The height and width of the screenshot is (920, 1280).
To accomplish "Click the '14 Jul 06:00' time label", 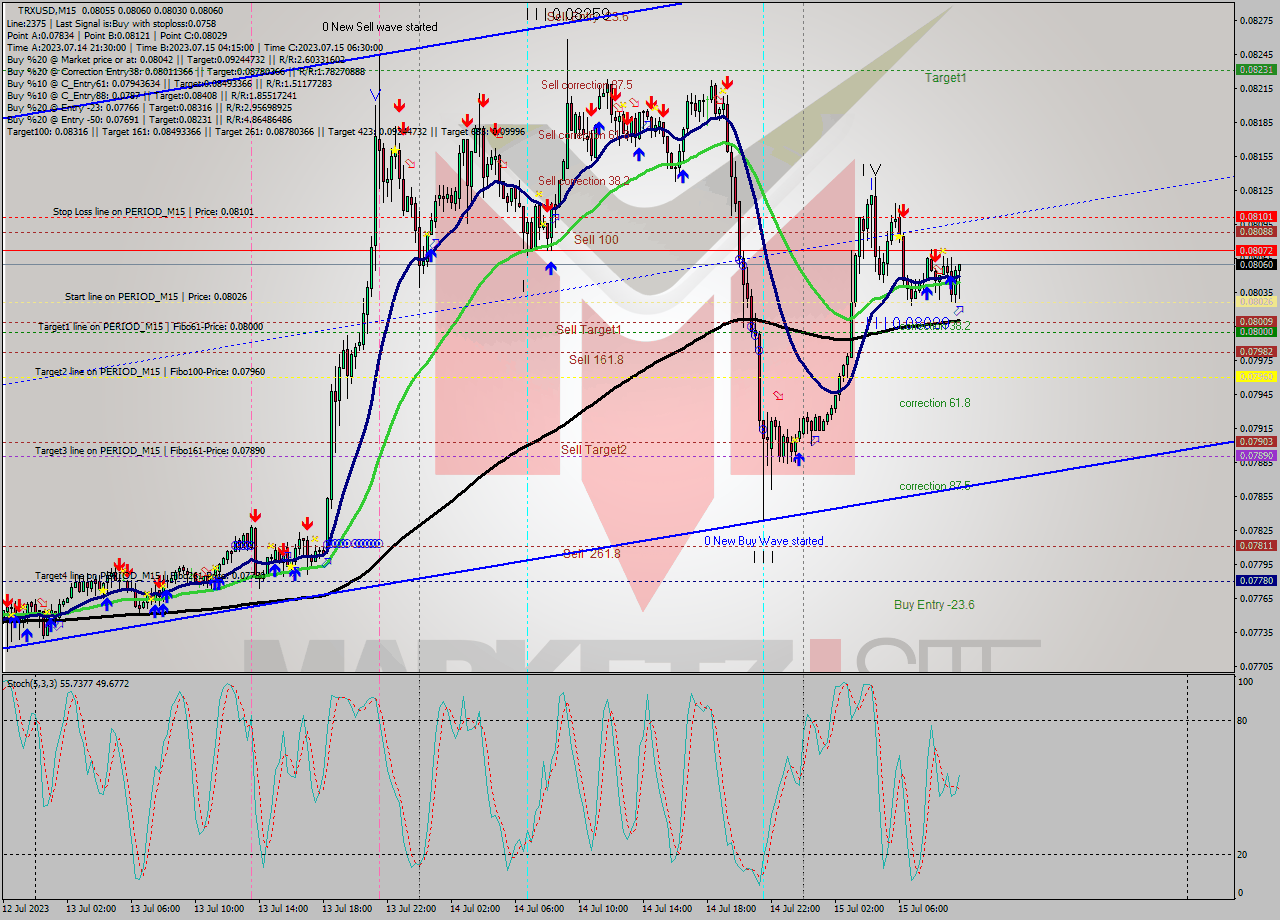I will click(538, 909).
